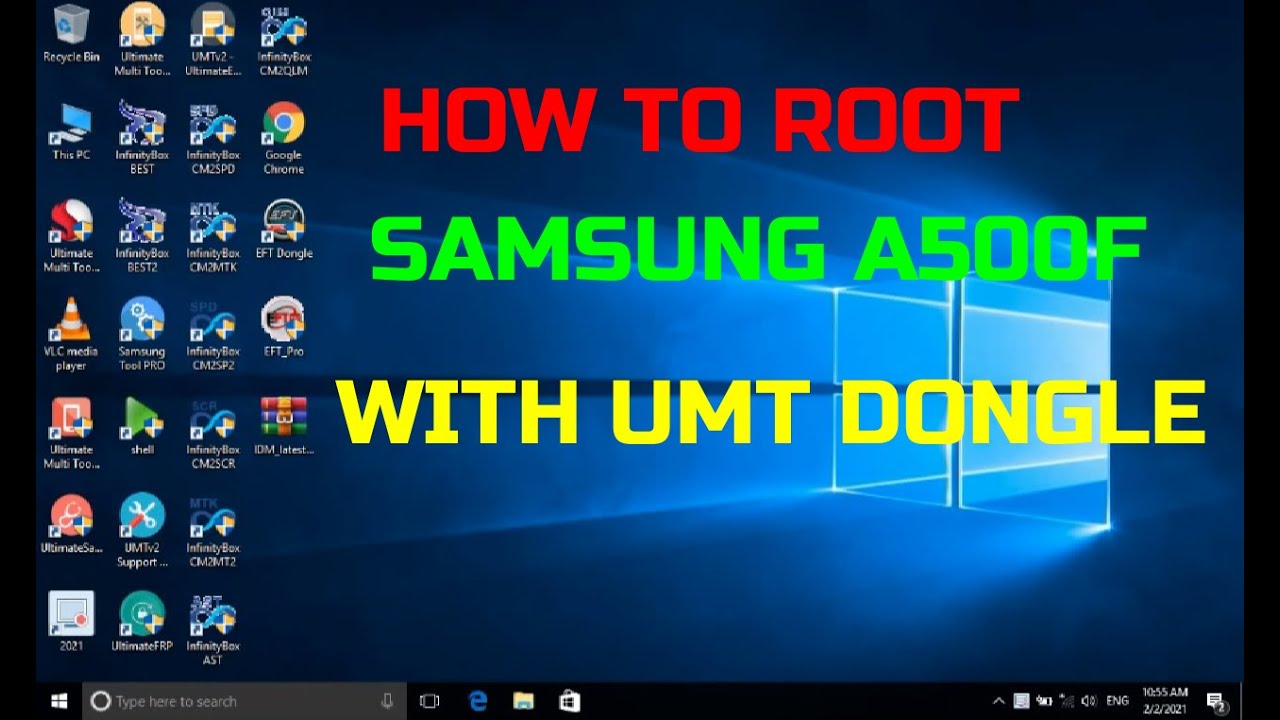Open Task View on the taskbar
1280x720 pixels.
430,701
